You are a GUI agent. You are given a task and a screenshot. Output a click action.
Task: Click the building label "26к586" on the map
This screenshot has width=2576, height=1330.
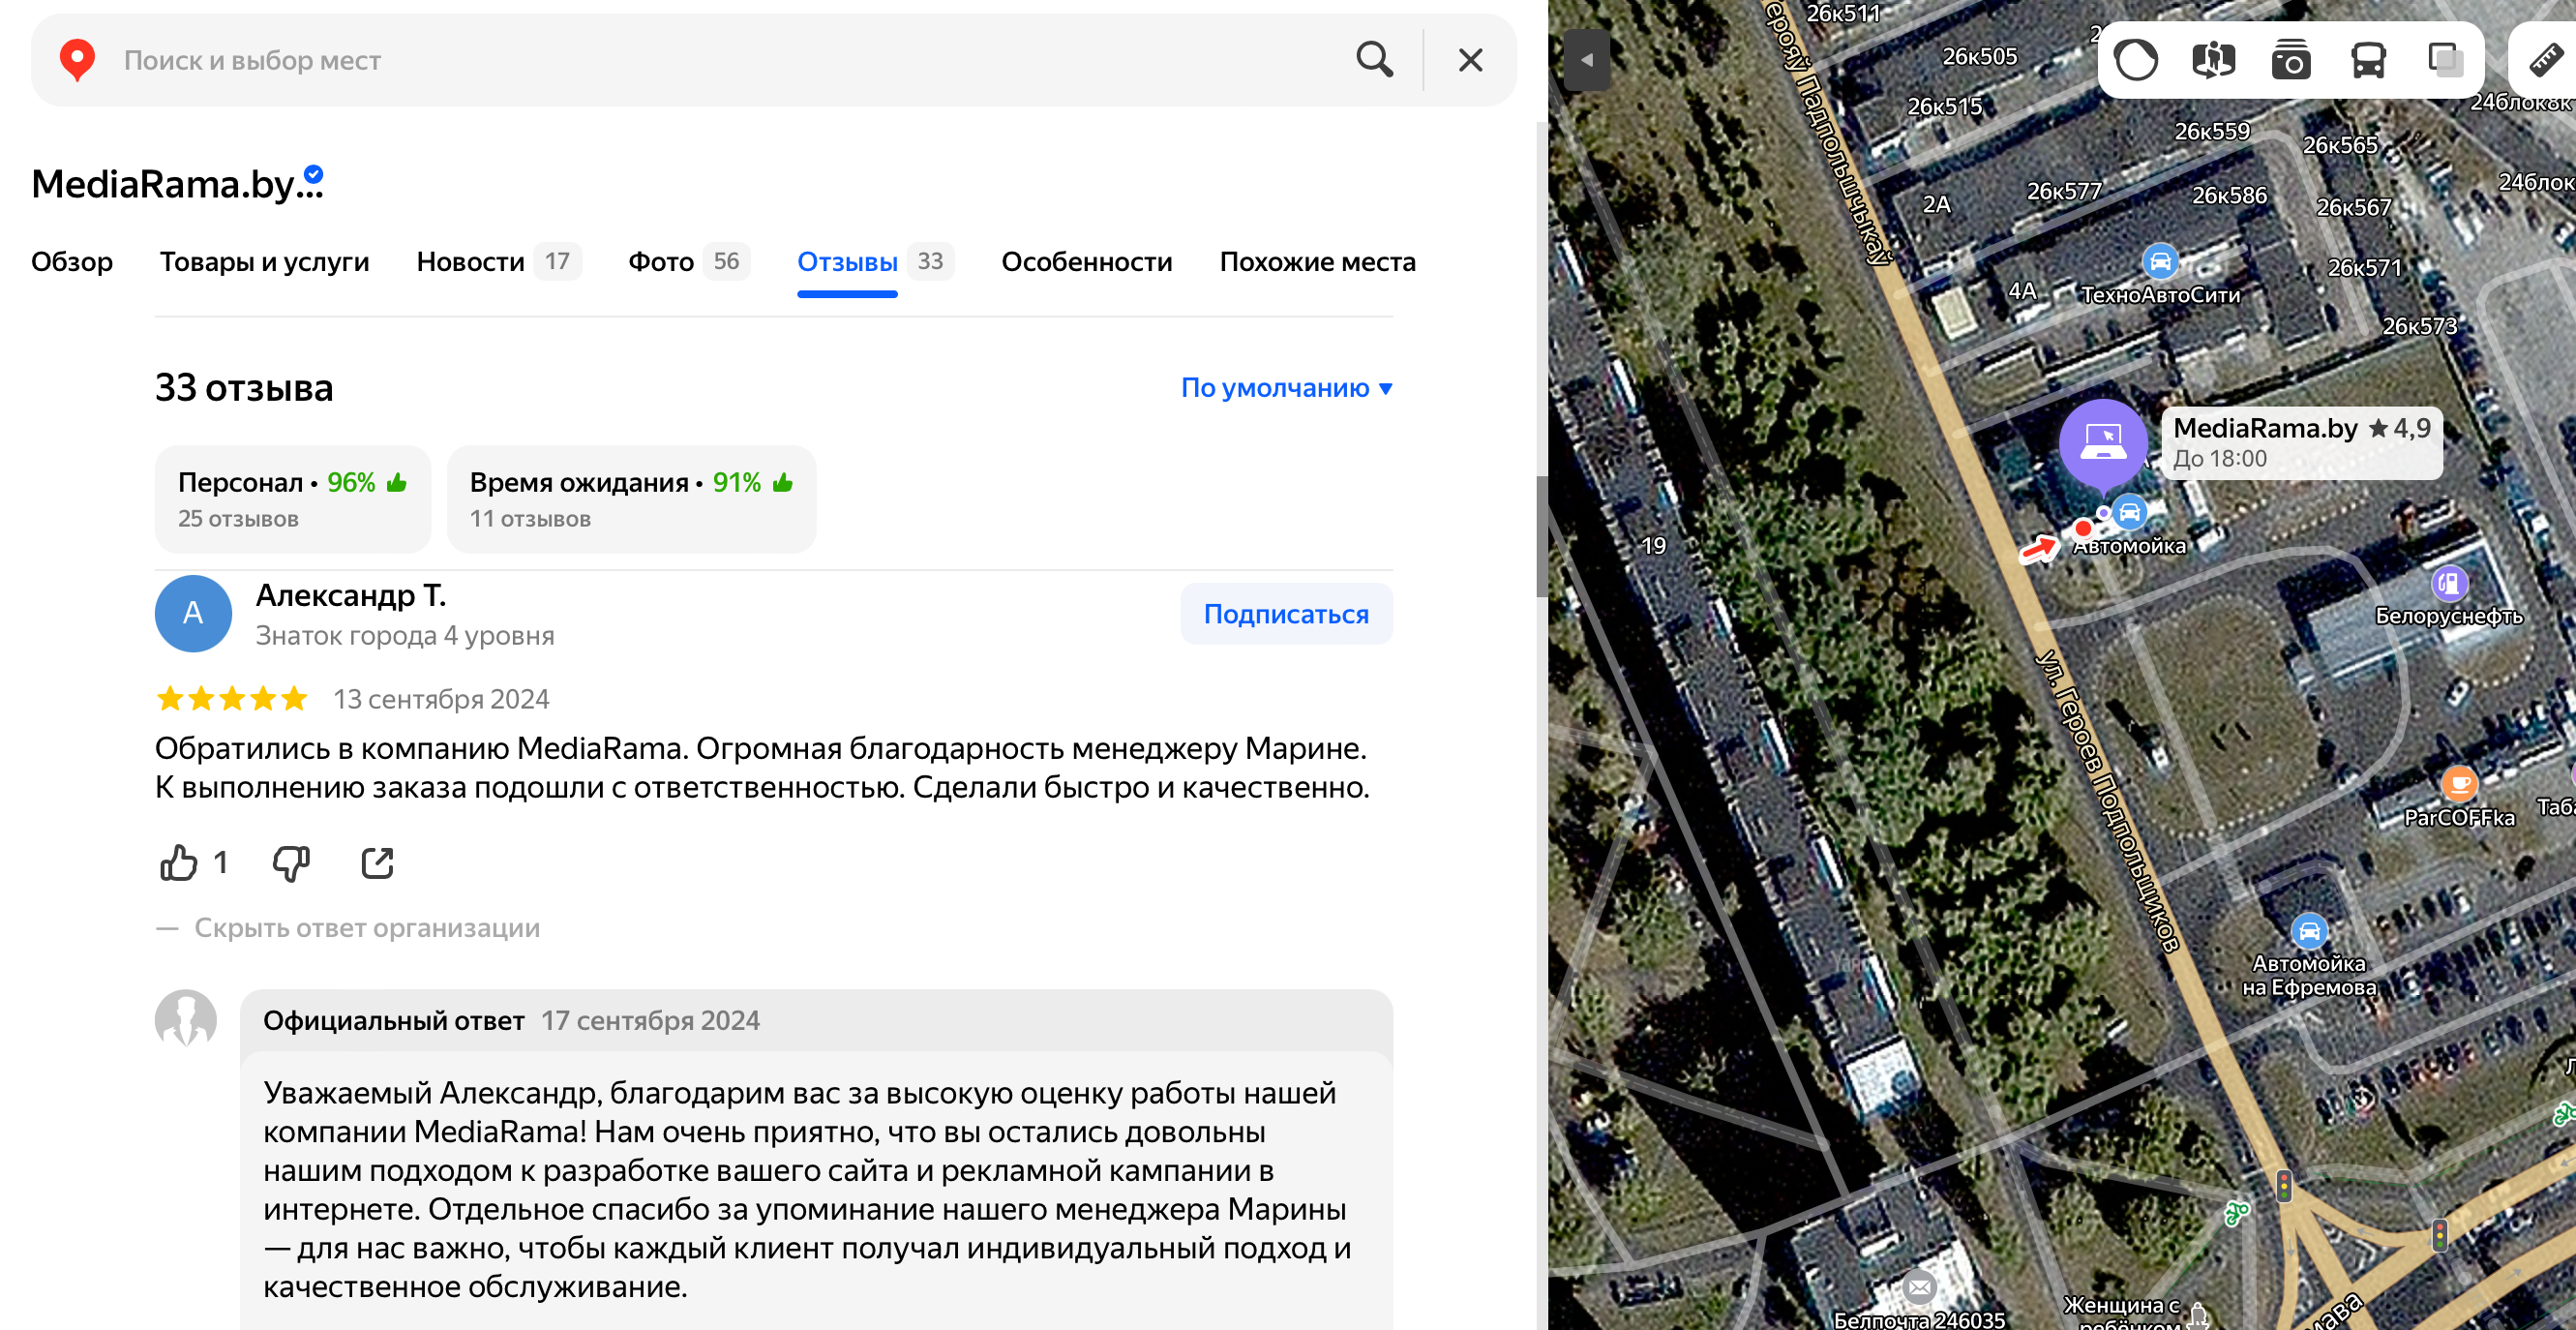pyautogui.click(x=2229, y=195)
